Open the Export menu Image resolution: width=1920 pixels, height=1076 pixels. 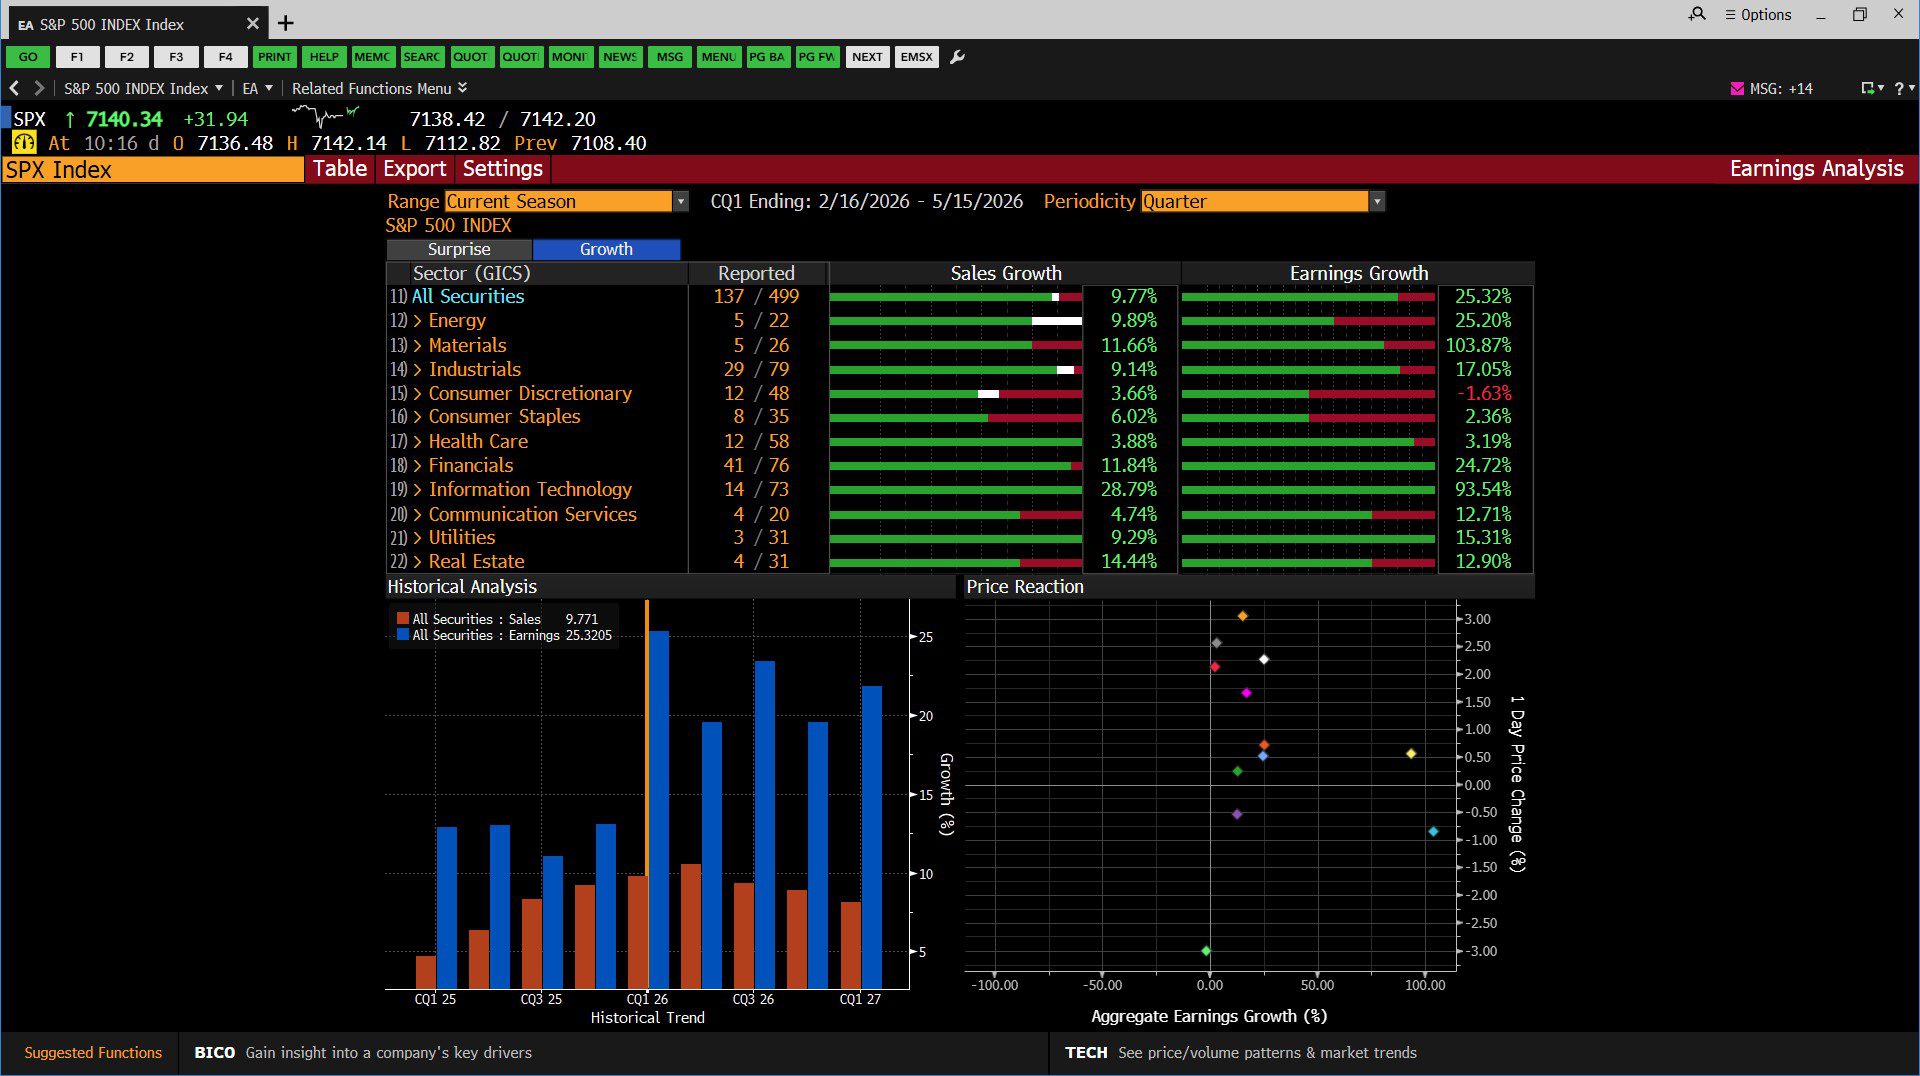(x=414, y=169)
